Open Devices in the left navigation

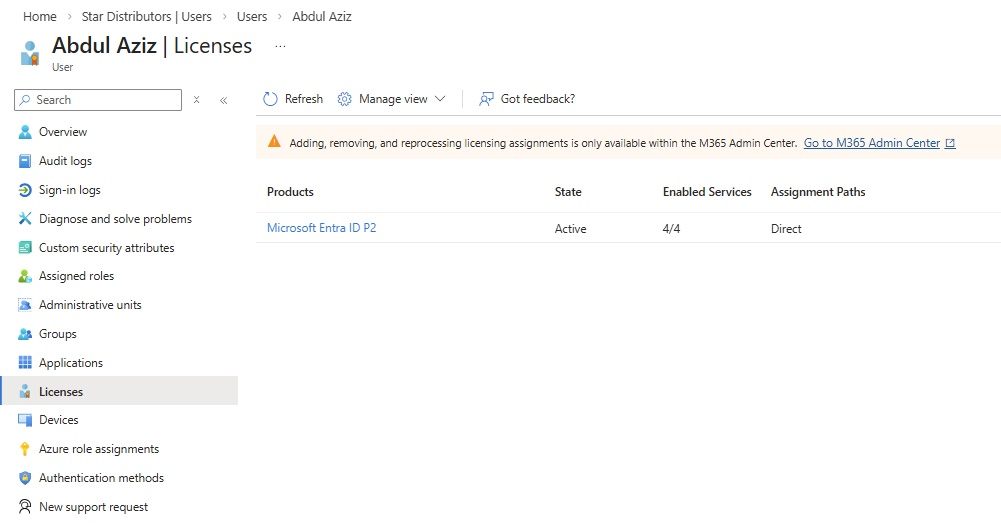tap(58, 420)
